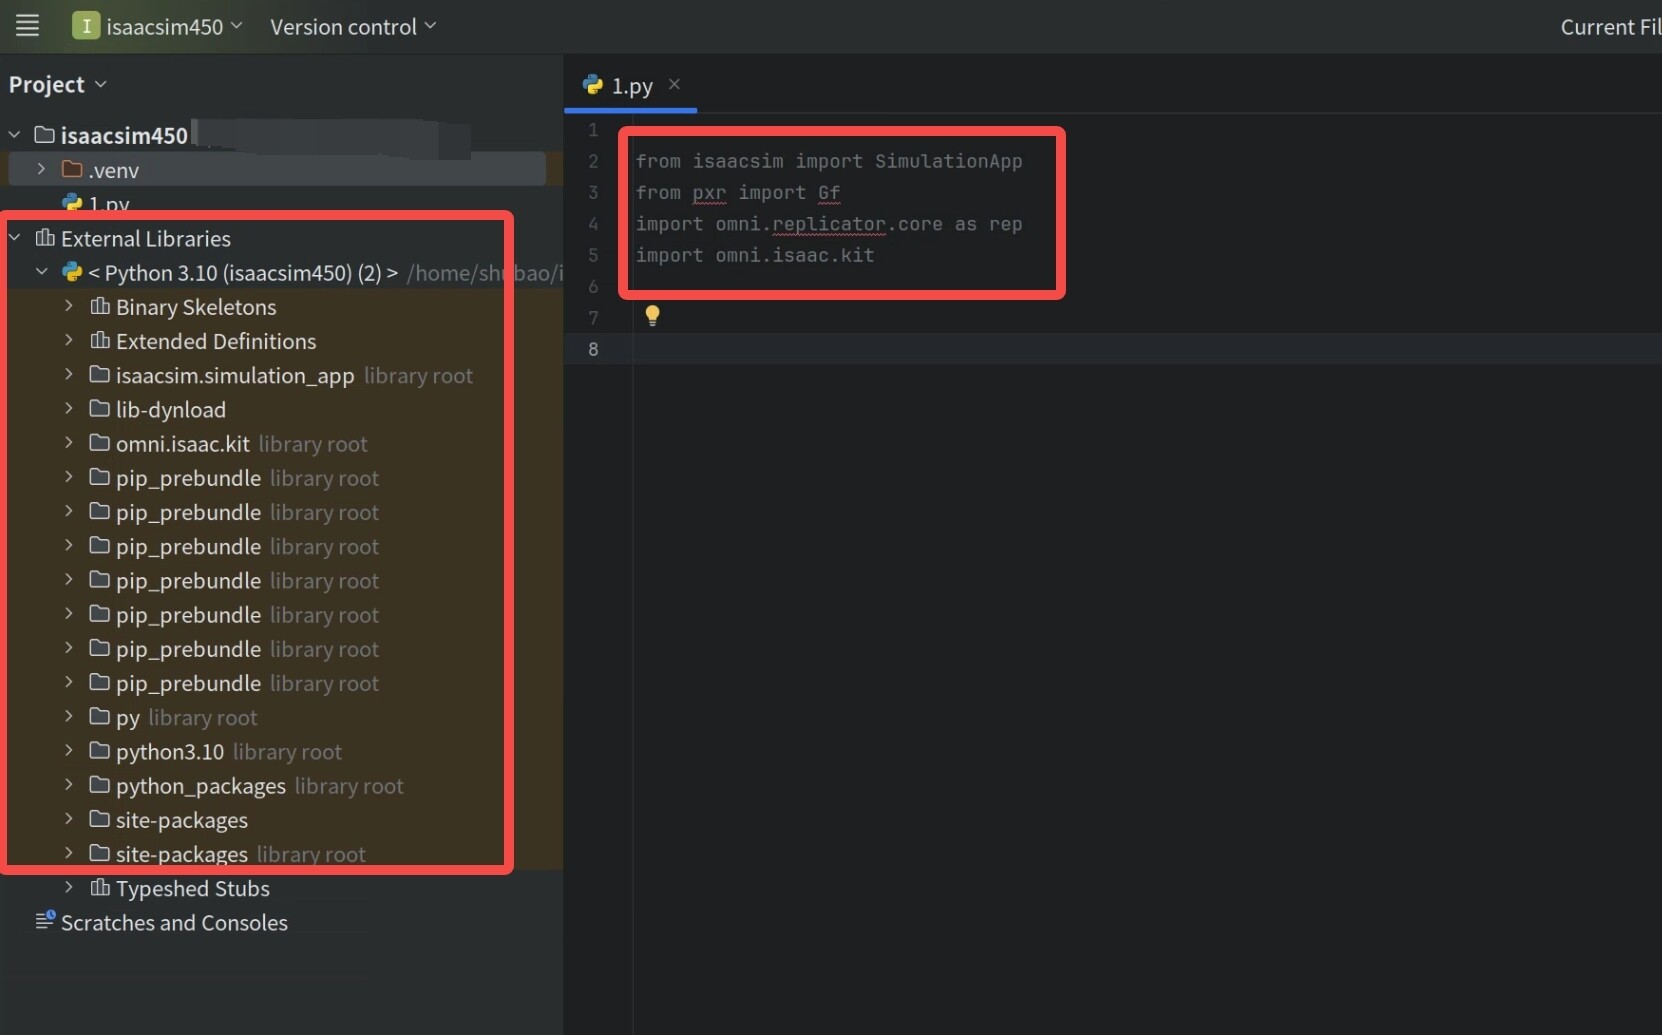Collapse the Python 3.10 interpreter node
Viewport: 1662px width, 1035px height.
pos(42,272)
